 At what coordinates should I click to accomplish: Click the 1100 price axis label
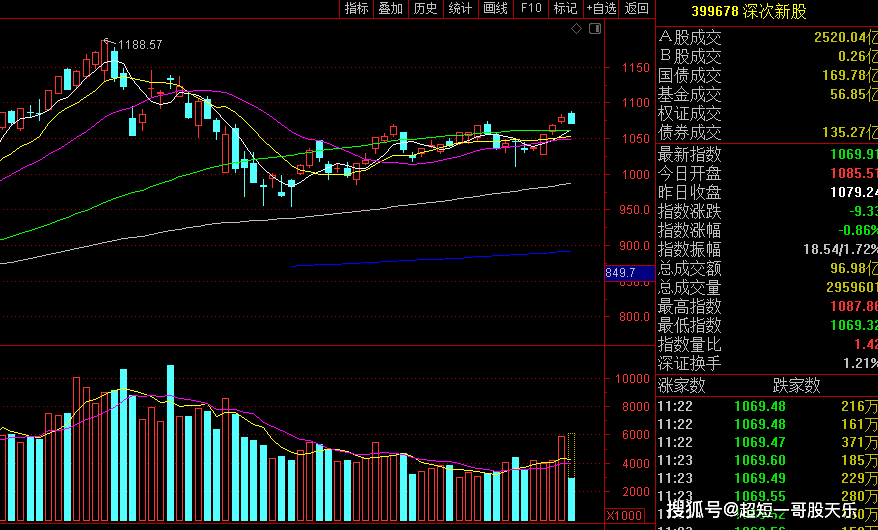click(636, 103)
